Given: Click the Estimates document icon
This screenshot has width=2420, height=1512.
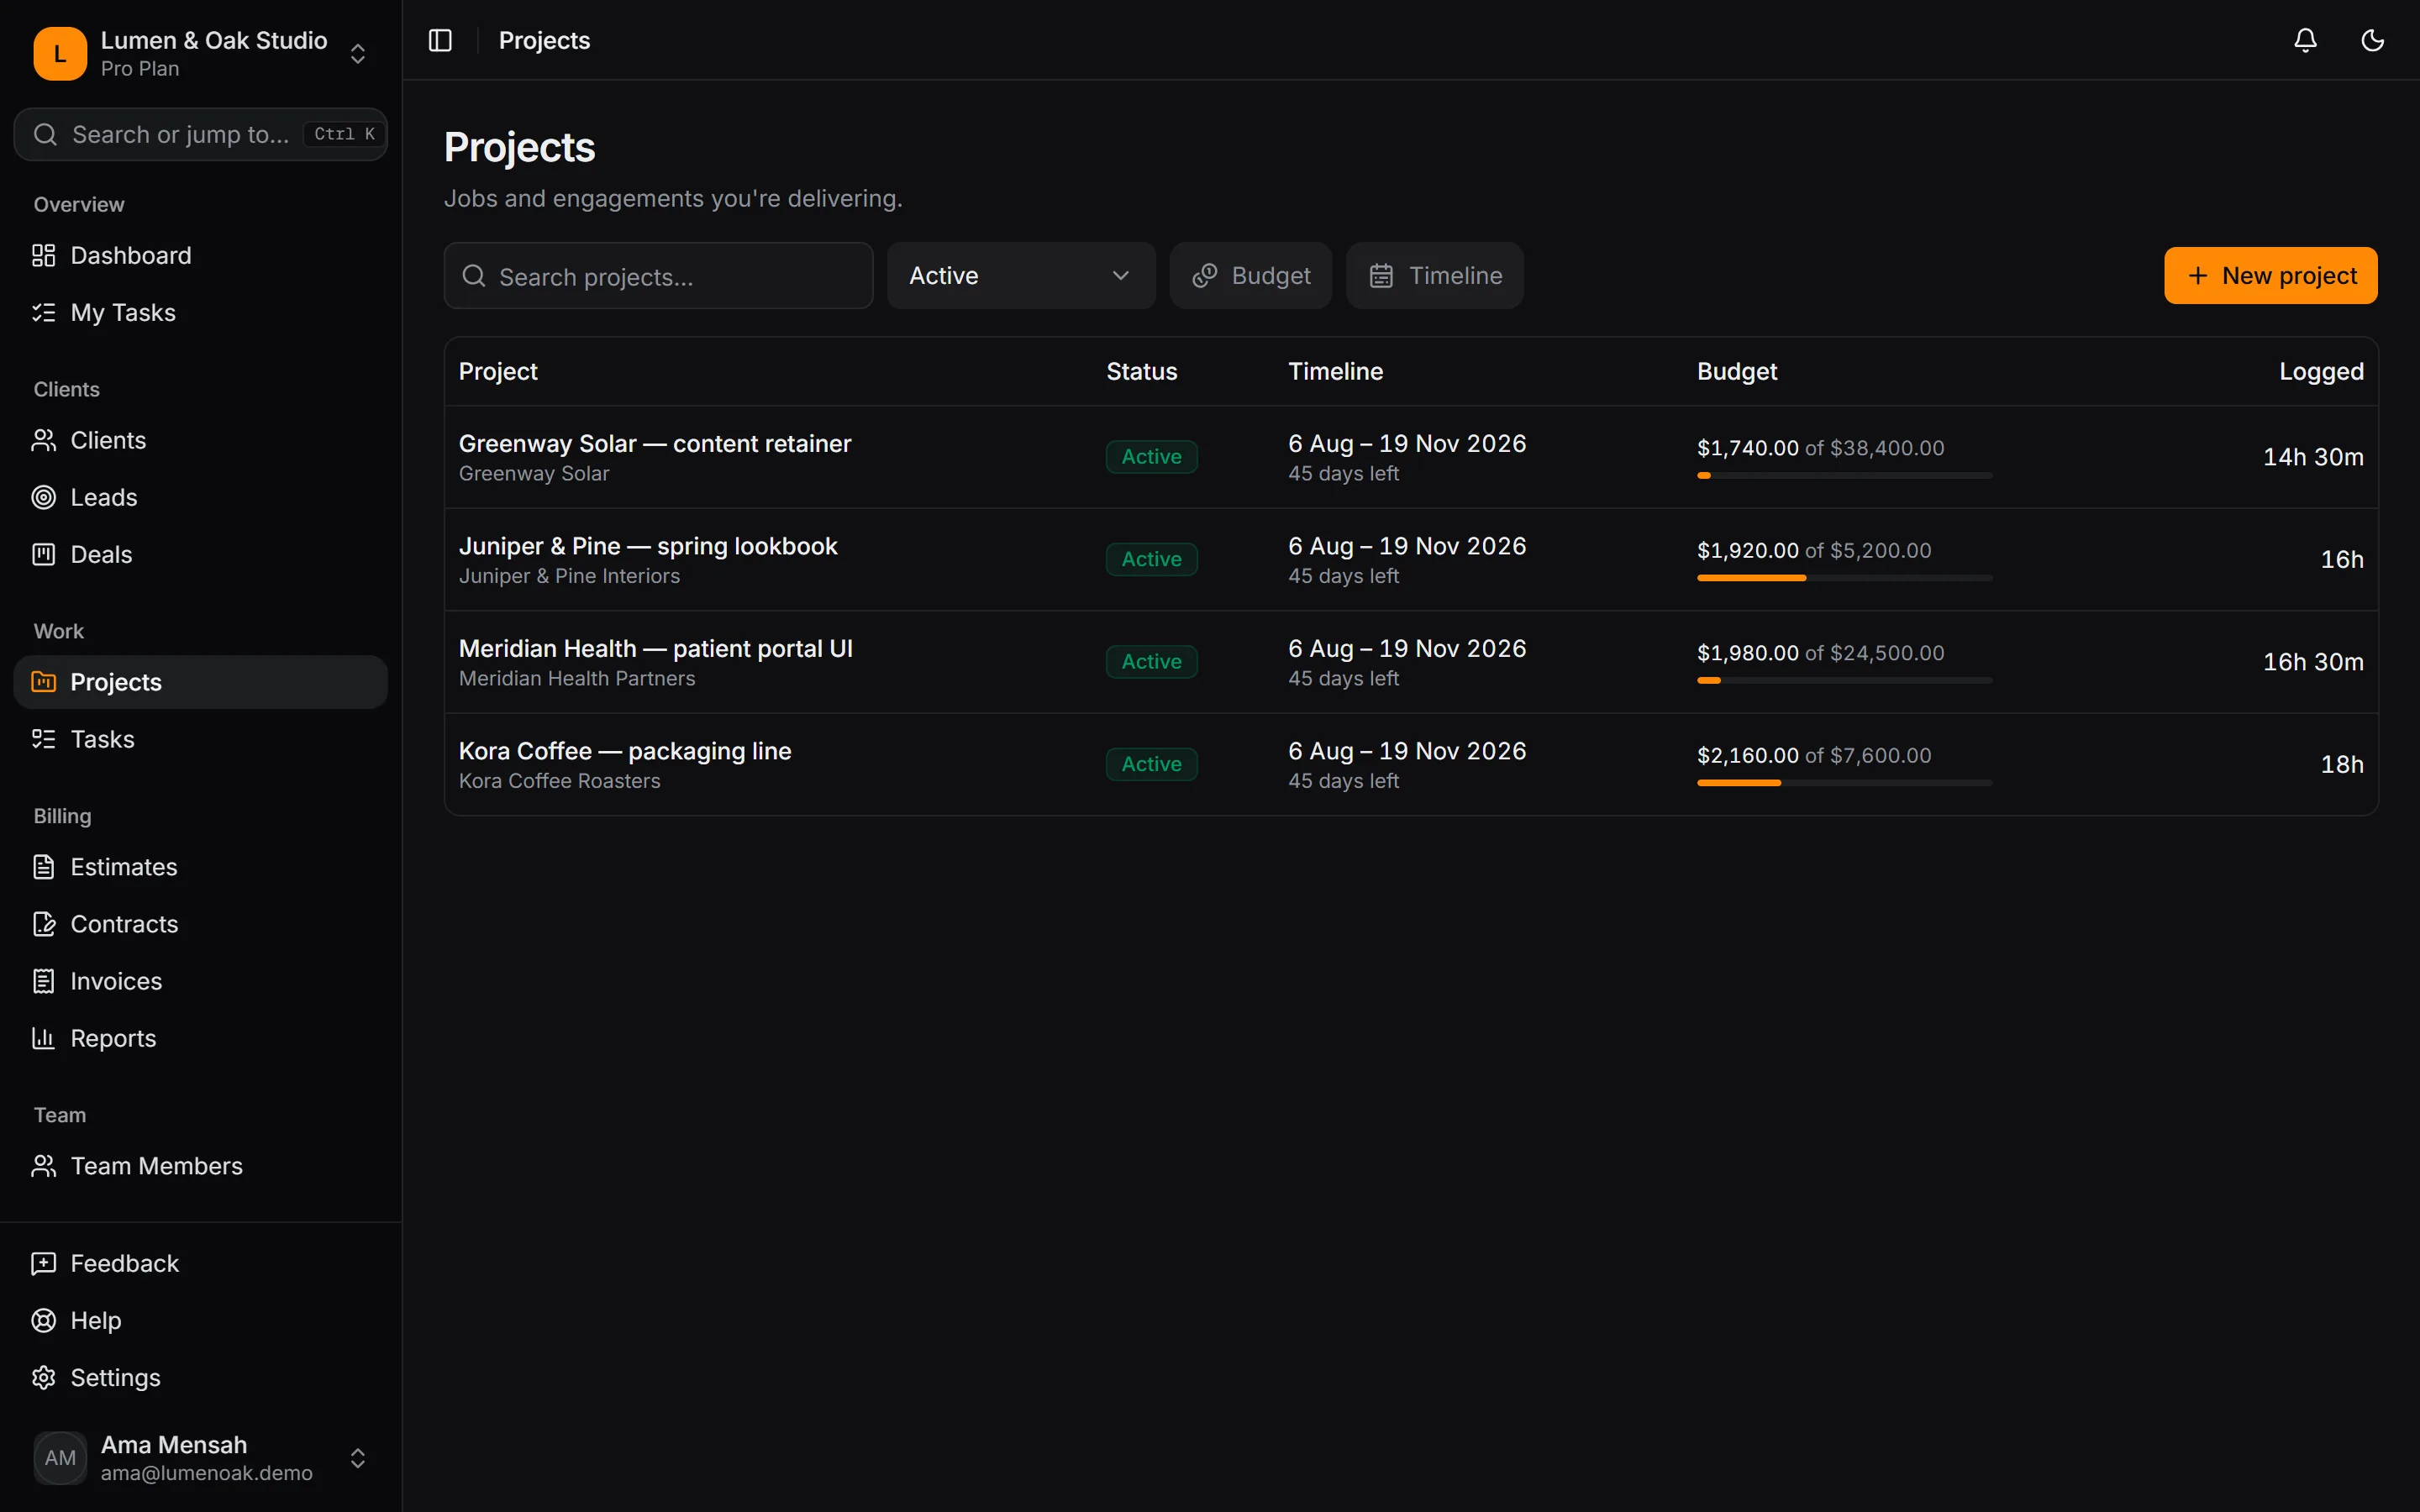Looking at the screenshot, I should (x=44, y=867).
